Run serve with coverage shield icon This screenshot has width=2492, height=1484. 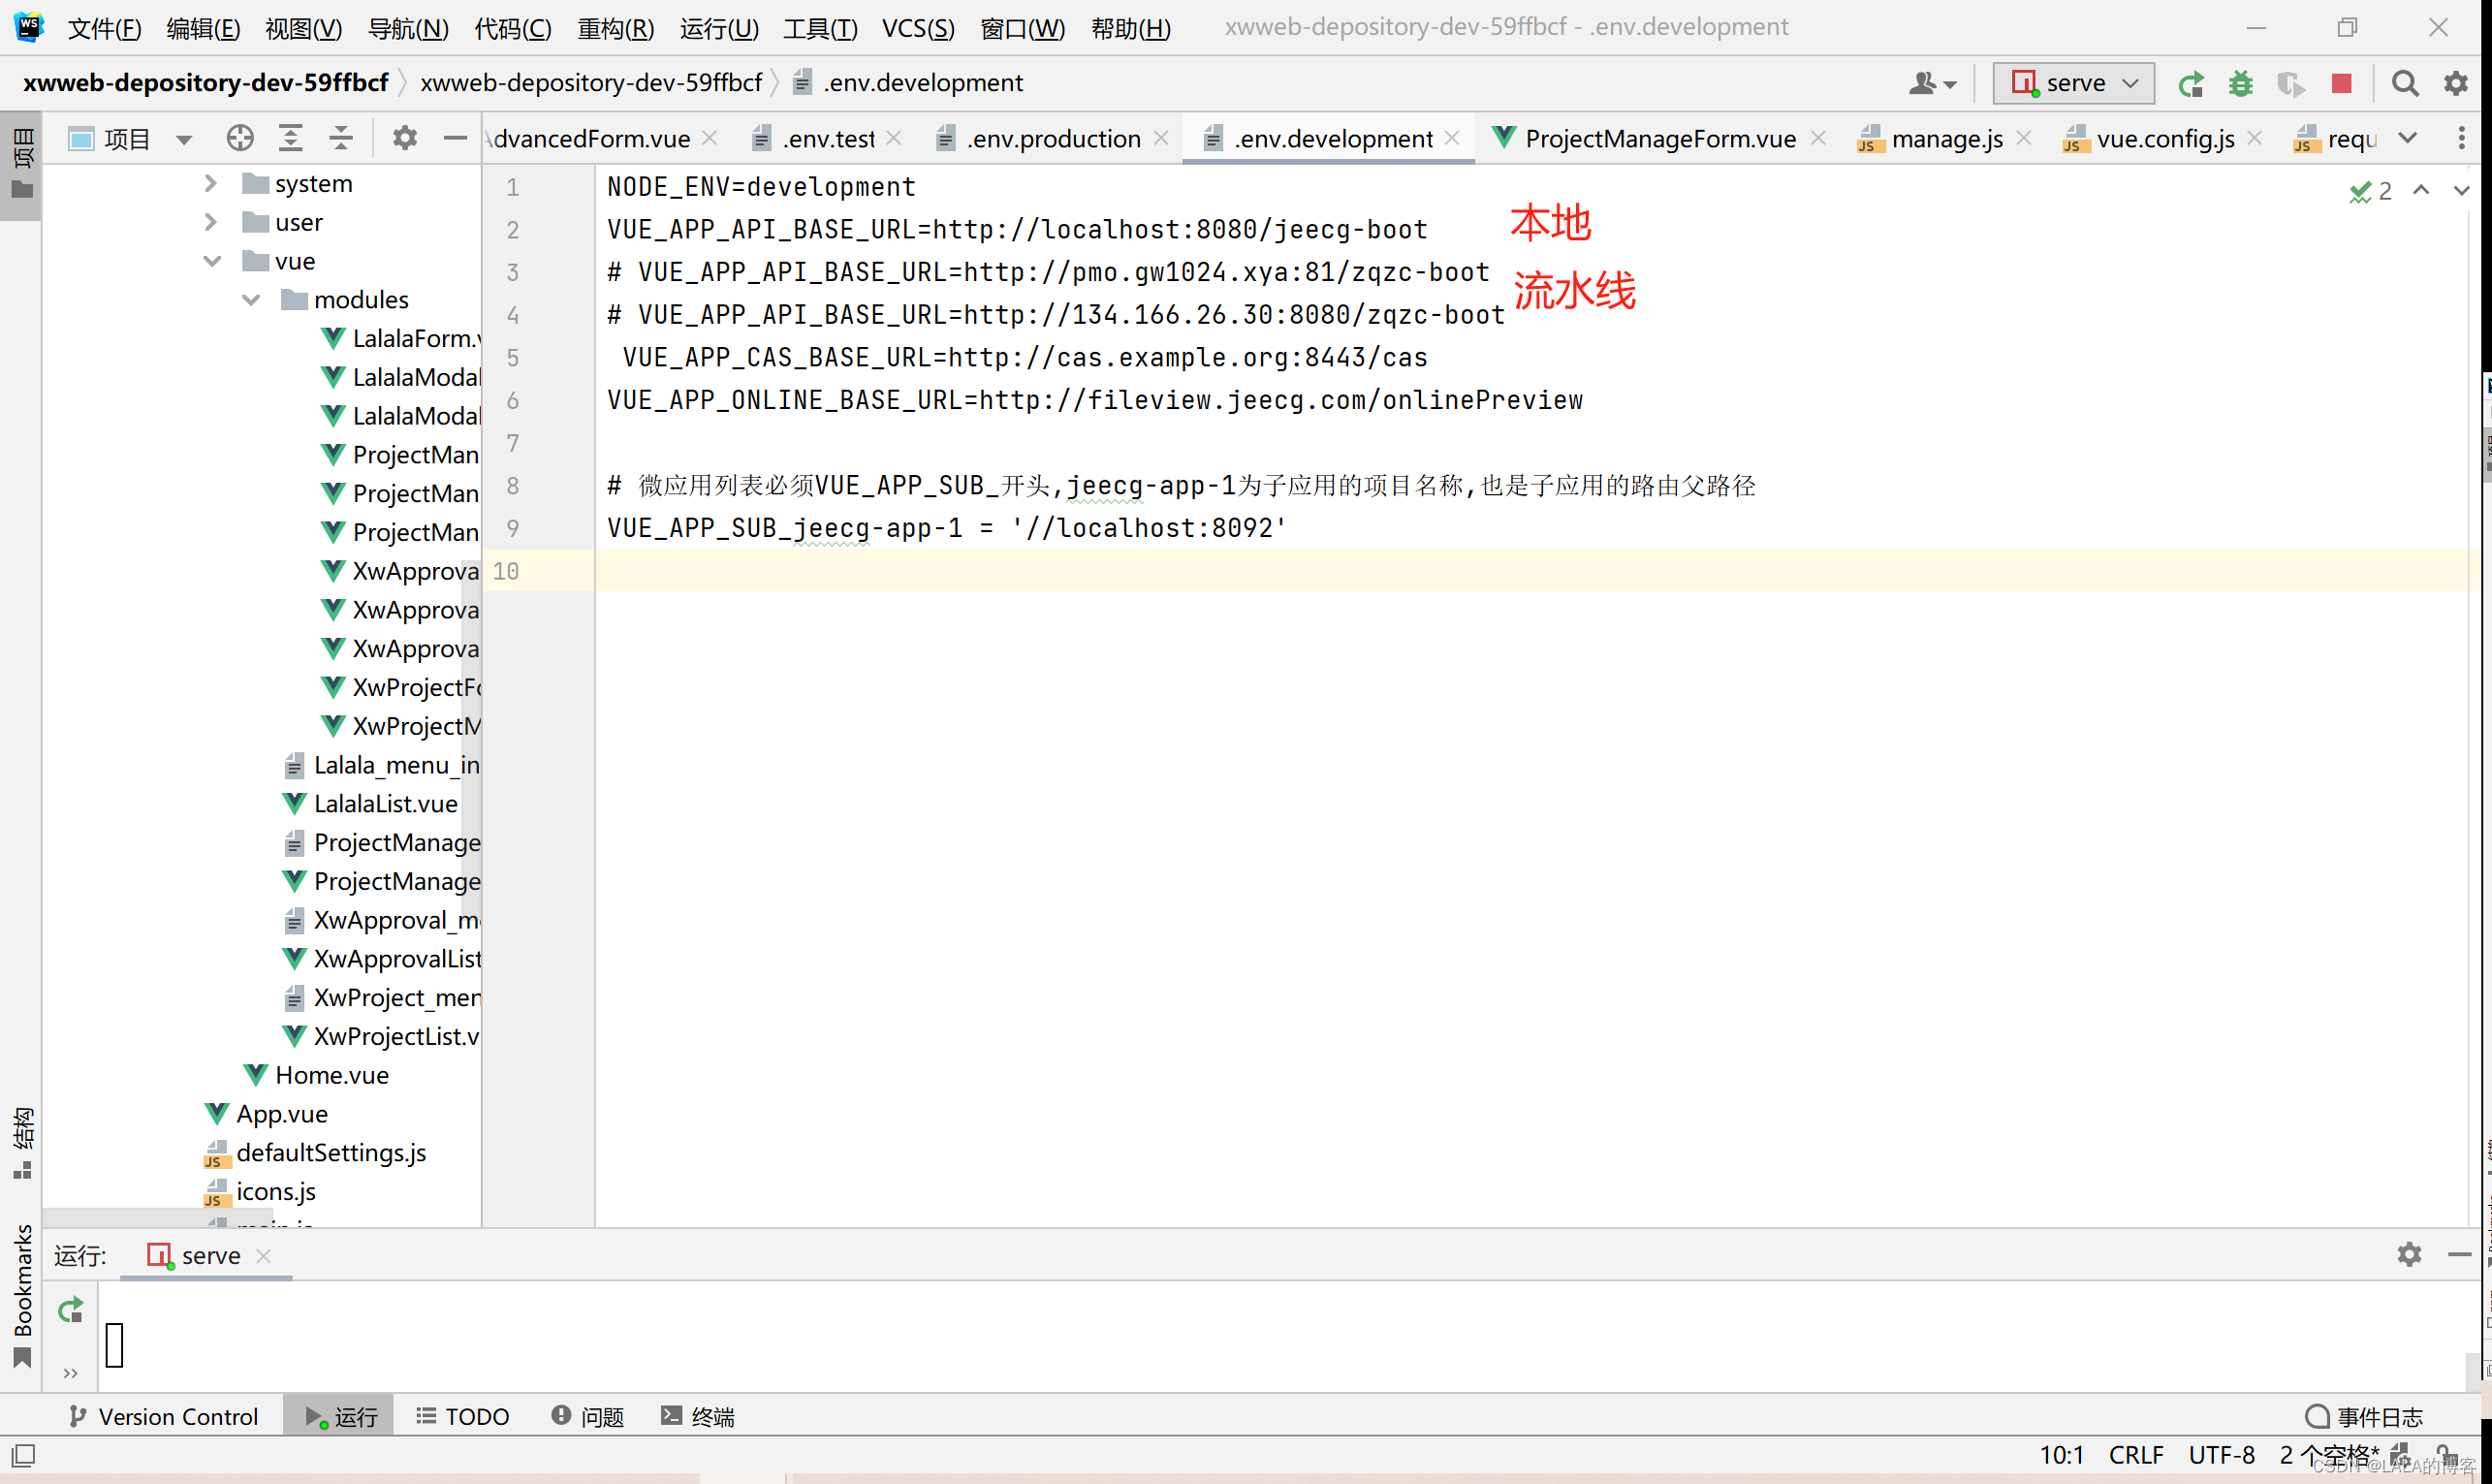2290,84
